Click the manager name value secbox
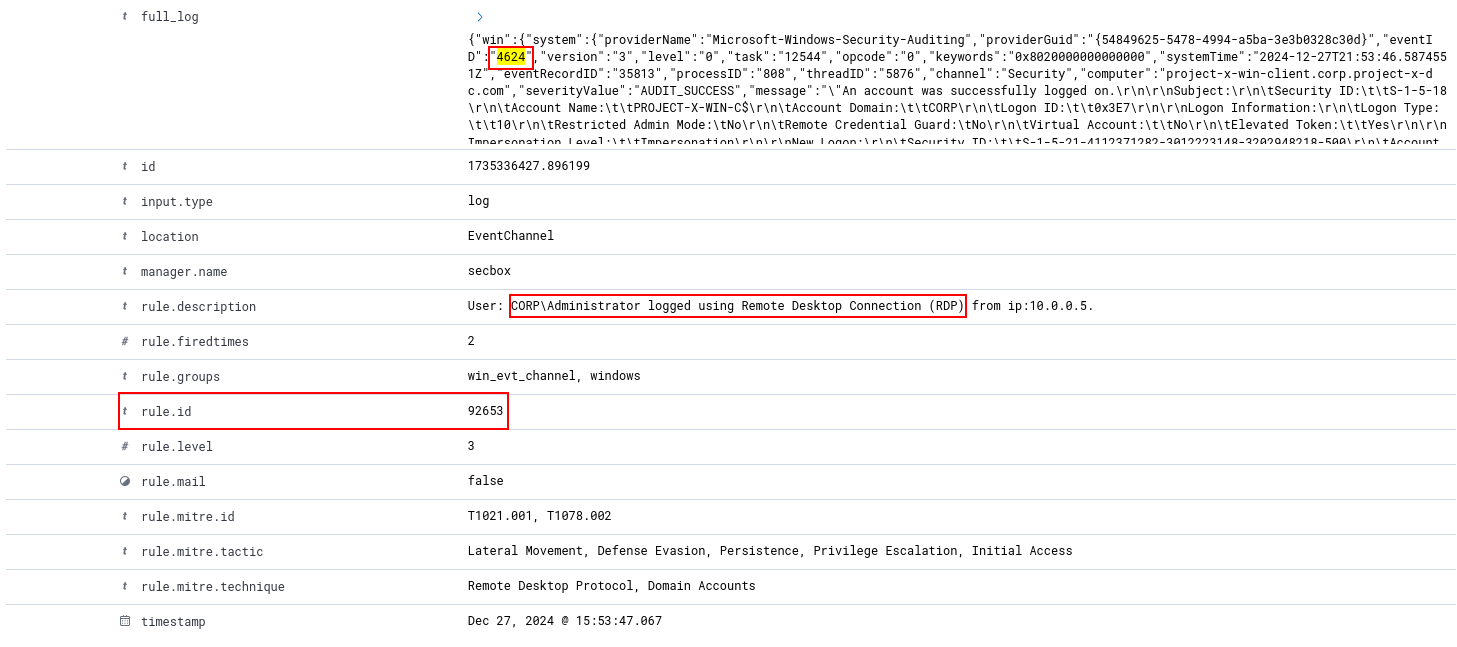The height and width of the screenshot is (647, 1457). [489, 271]
